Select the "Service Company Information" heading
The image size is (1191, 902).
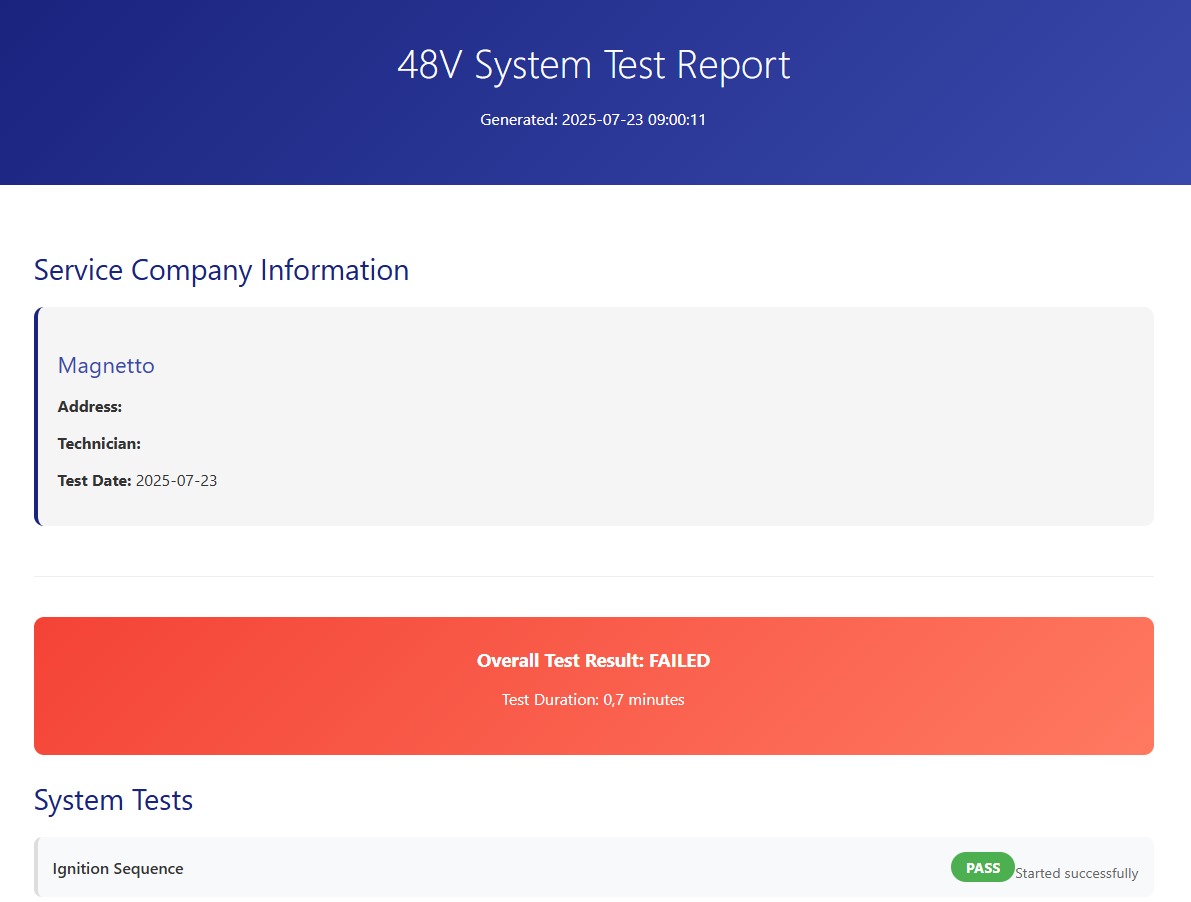point(221,270)
